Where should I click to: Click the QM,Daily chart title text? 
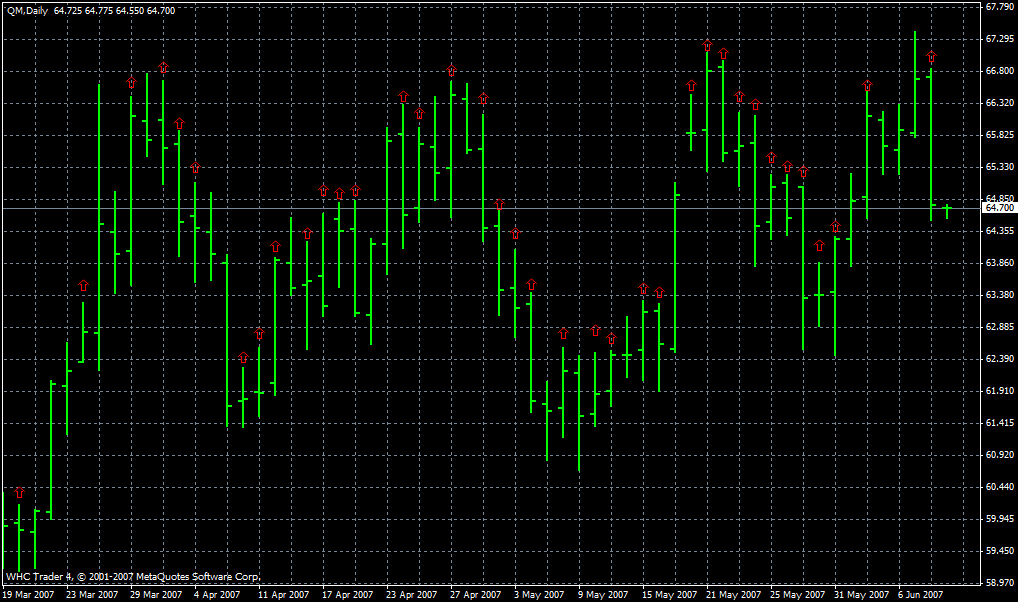click(27, 10)
